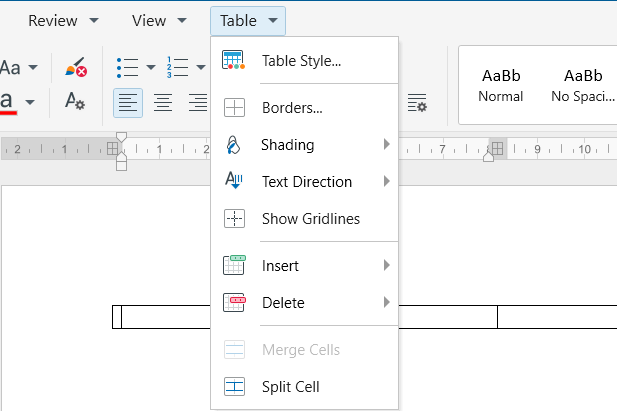The width and height of the screenshot is (617, 411).
Task: Click the numbered list icon
Action: click(177, 68)
